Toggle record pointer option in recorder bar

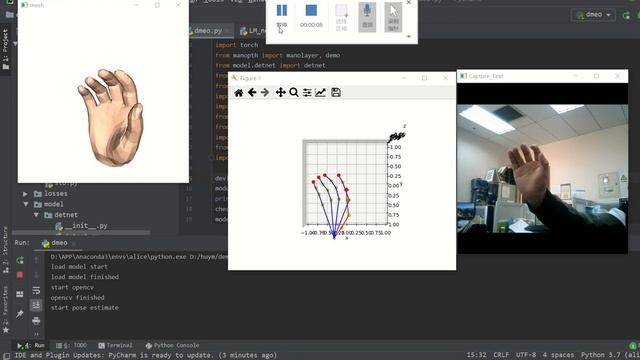click(x=393, y=17)
